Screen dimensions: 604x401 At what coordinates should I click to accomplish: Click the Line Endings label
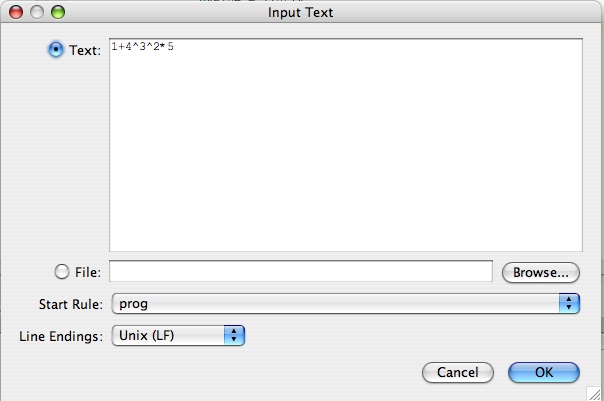[x=61, y=336]
